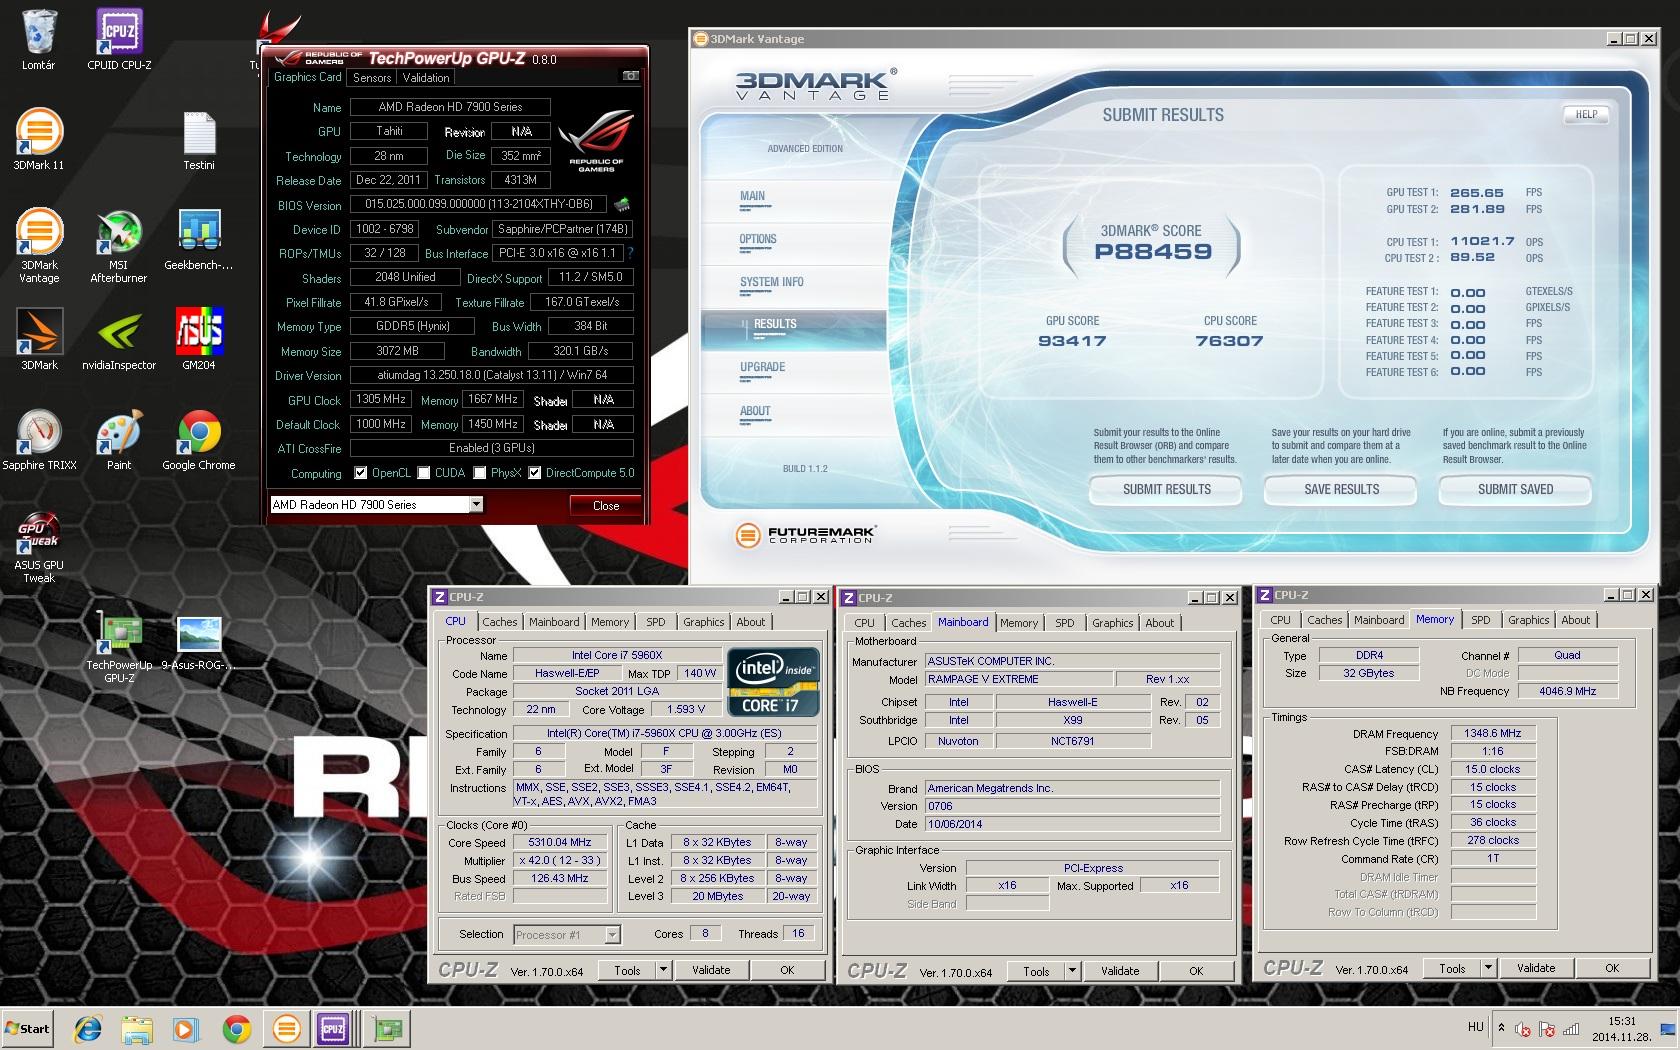This screenshot has height=1050, width=1680.
Task: Launch 3DMark Vantage desktop shortcut
Action: (x=39, y=246)
